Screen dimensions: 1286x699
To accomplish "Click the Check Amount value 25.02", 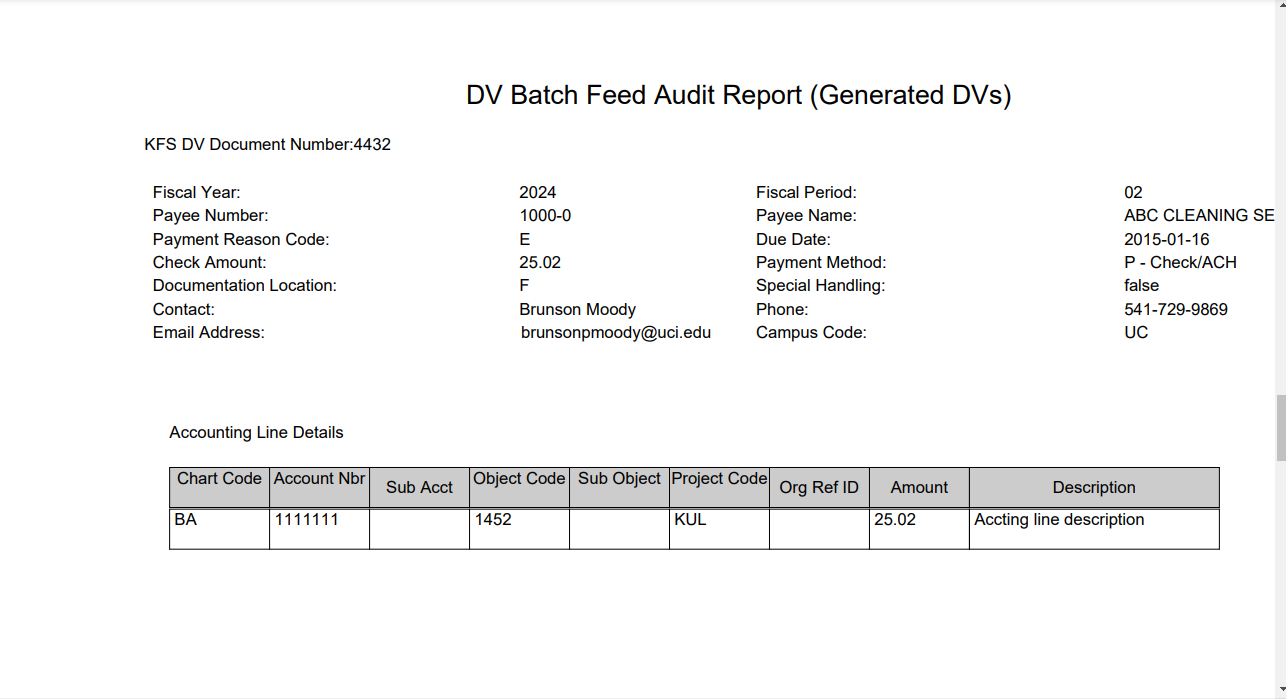I will click(539, 262).
